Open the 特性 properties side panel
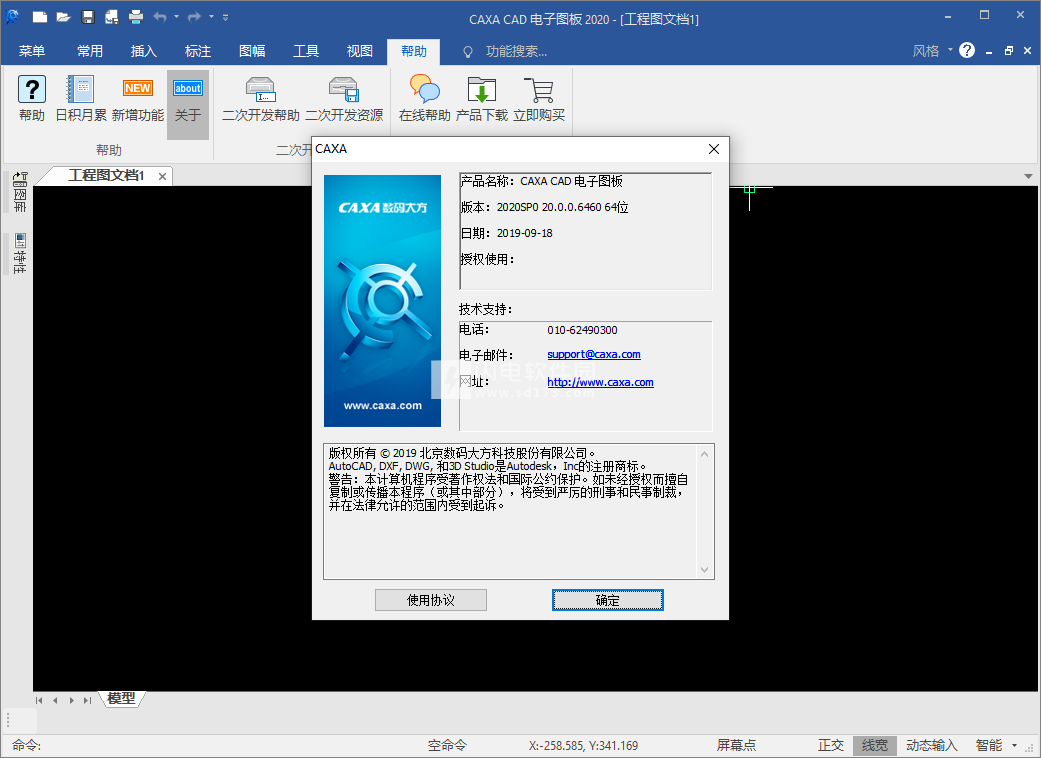The image size is (1041, 758). [x=19, y=253]
